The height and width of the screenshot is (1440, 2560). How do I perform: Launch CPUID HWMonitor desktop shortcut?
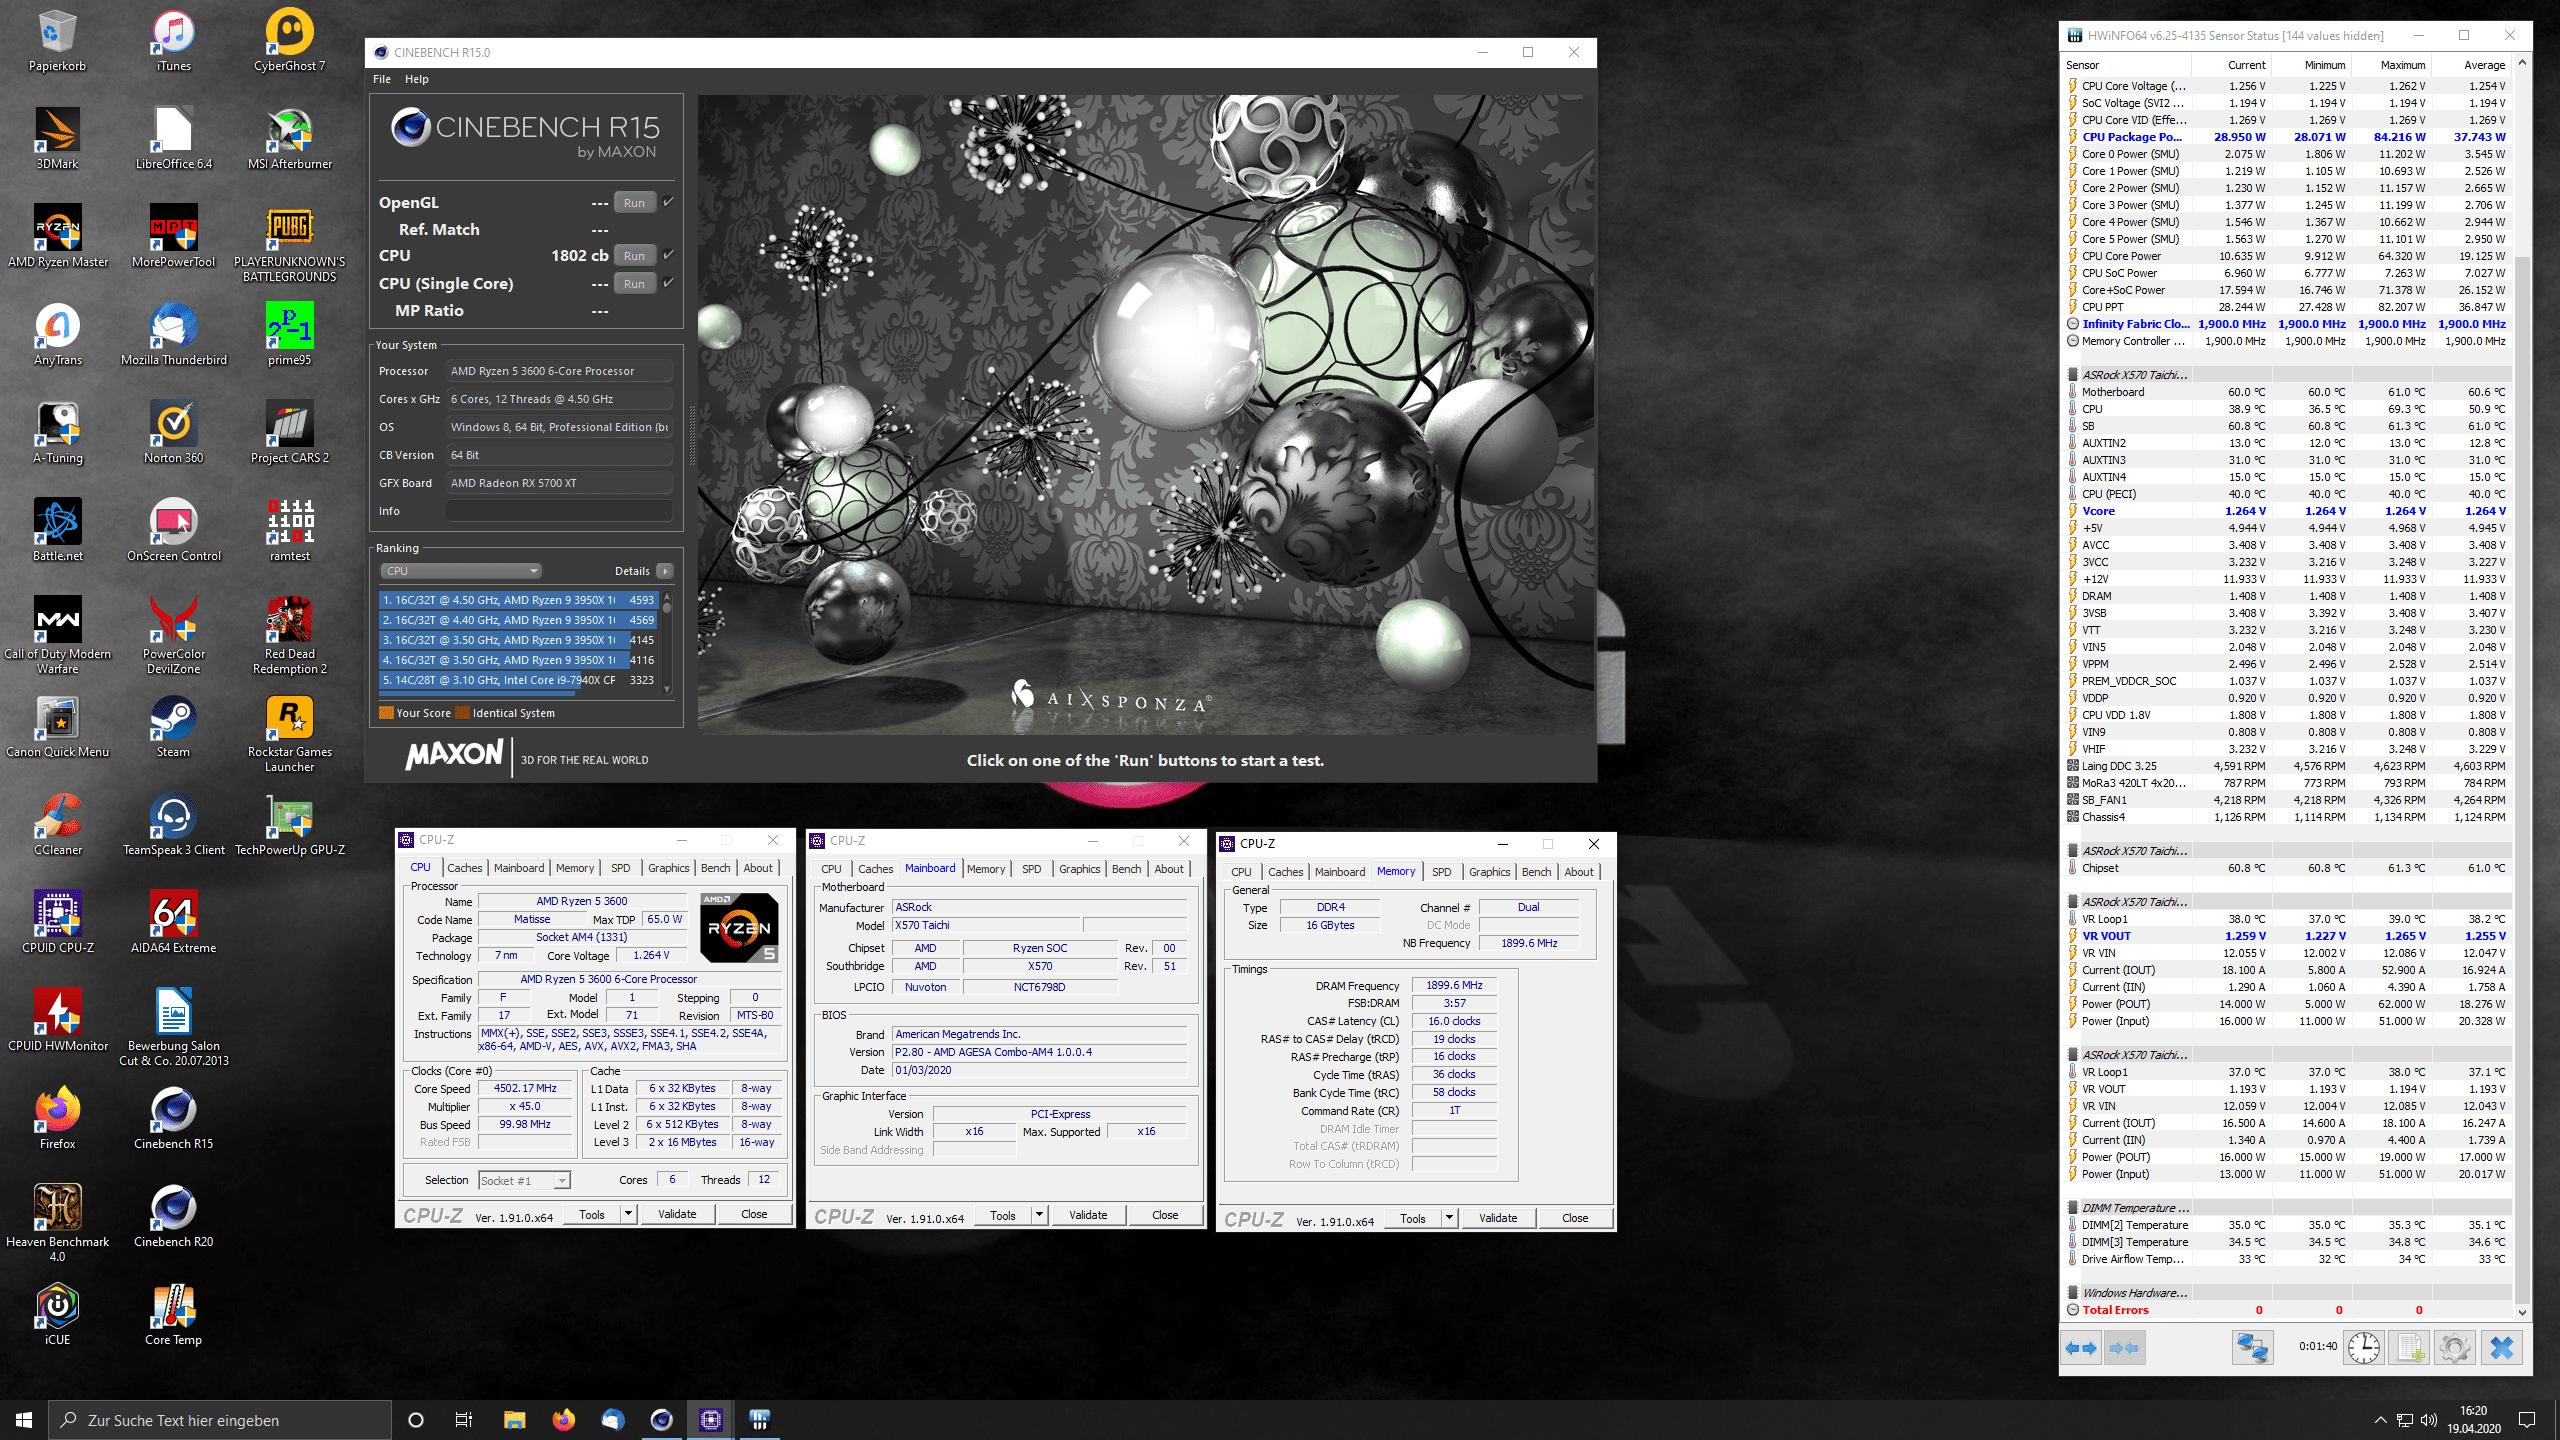(x=58, y=1021)
